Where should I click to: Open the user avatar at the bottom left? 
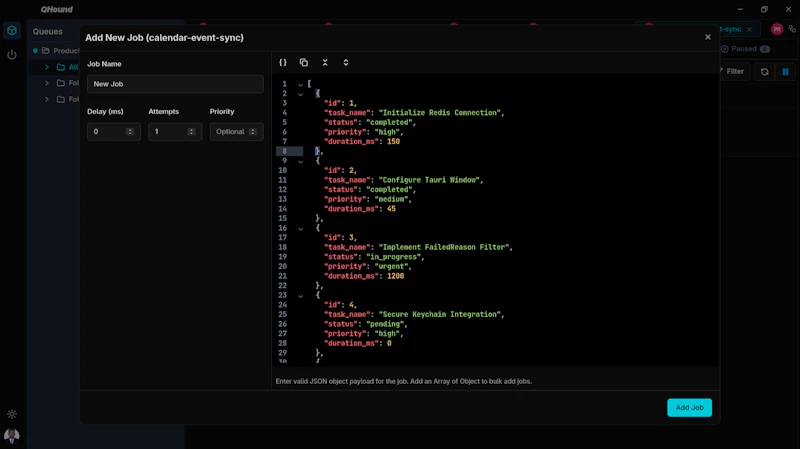pos(12,436)
